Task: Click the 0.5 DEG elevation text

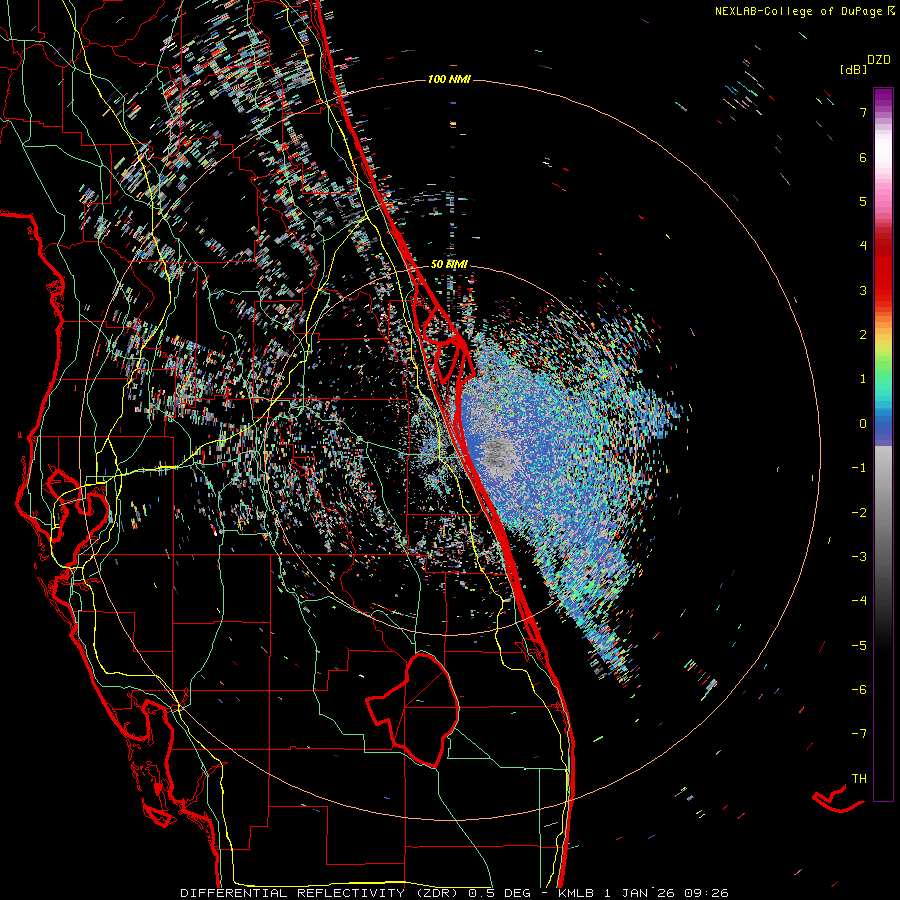Action: coord(500,893)
